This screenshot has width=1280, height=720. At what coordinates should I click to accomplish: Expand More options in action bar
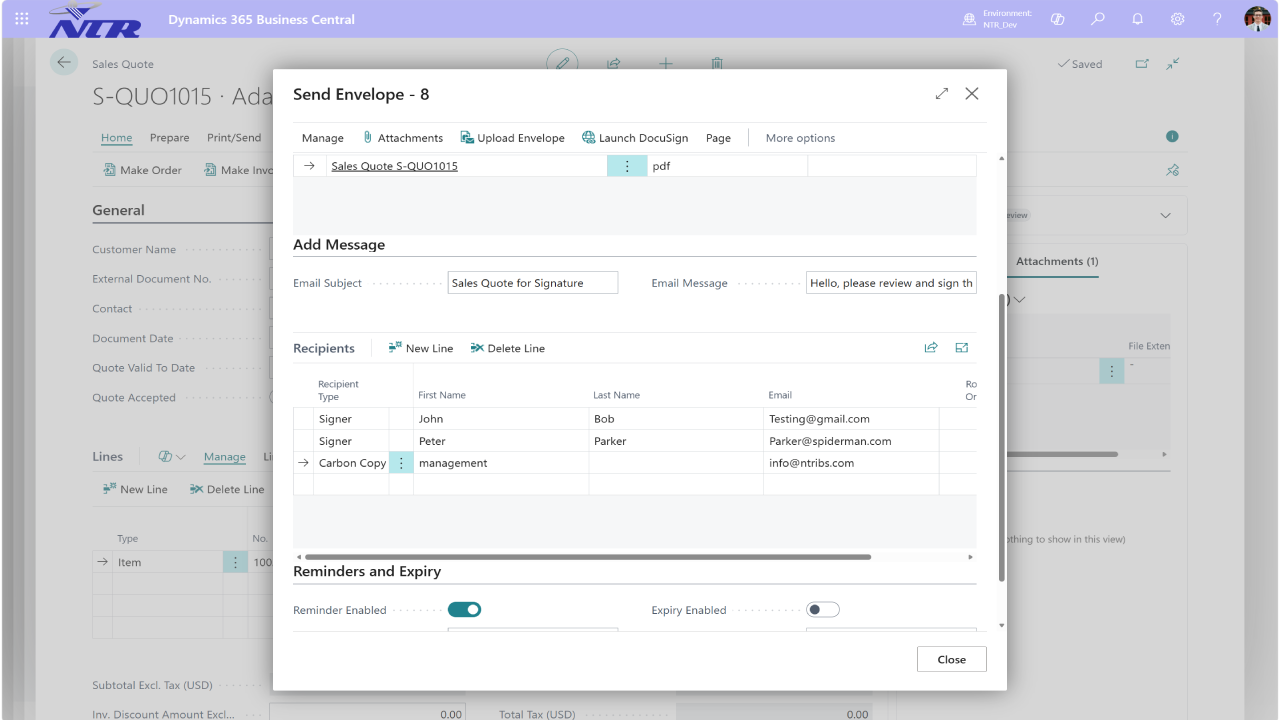coord(800,138)
